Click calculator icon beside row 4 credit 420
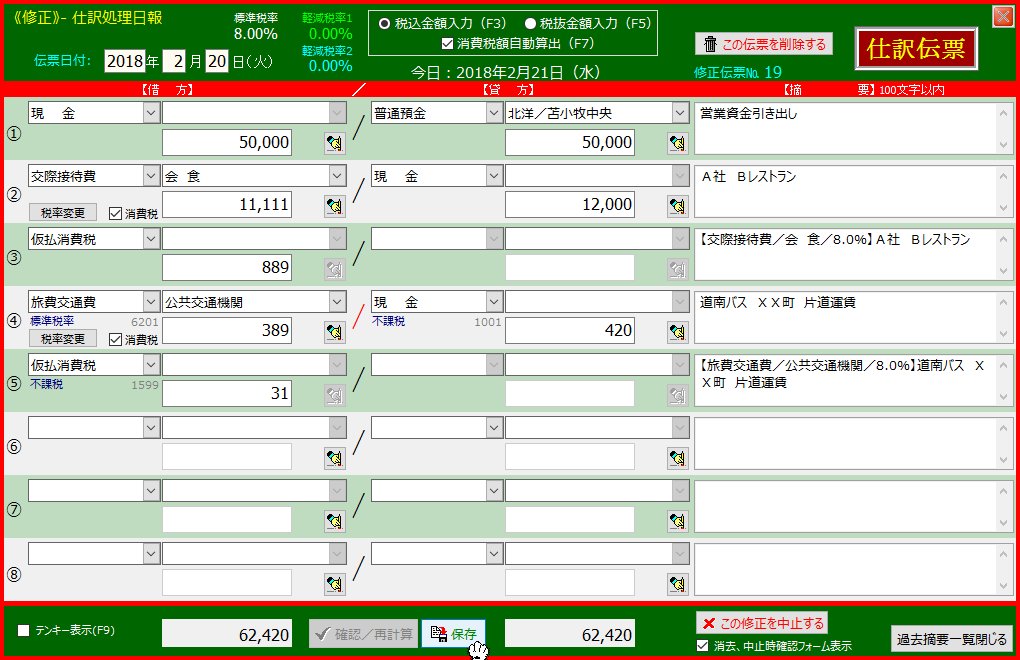The height and width of the screenshot is (660, 1020). 677,332
